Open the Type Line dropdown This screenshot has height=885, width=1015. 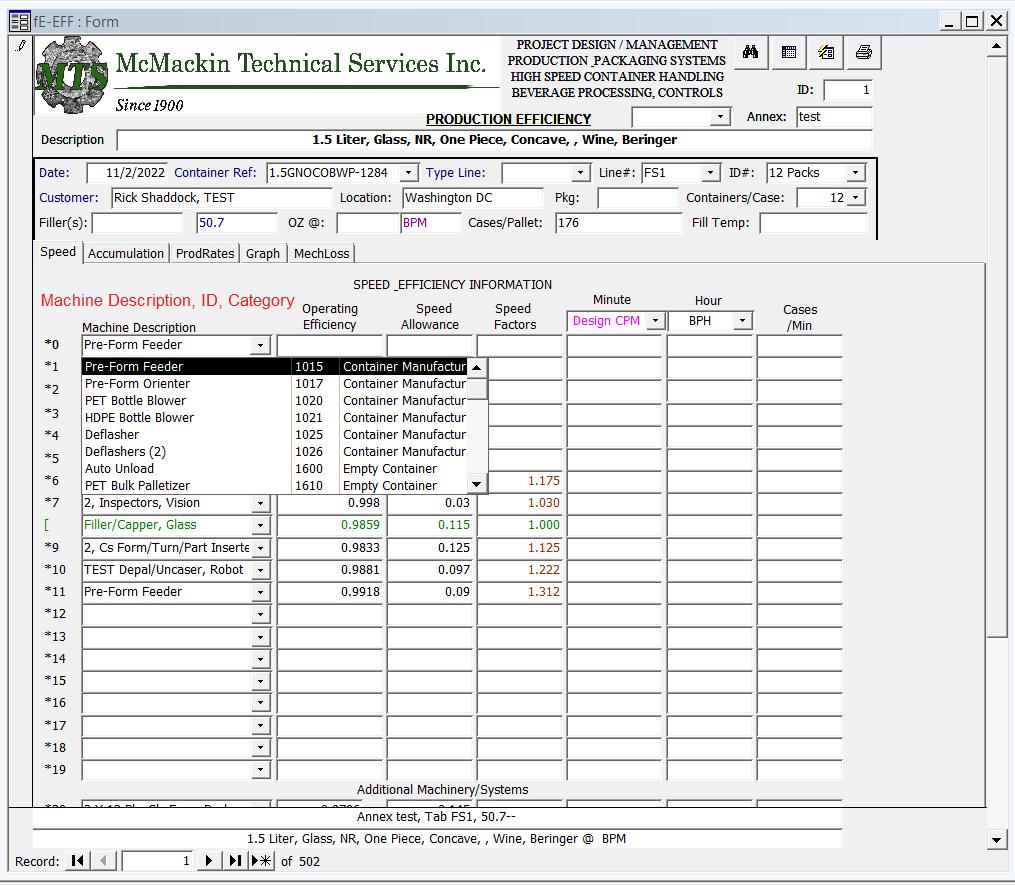point(580,173)
